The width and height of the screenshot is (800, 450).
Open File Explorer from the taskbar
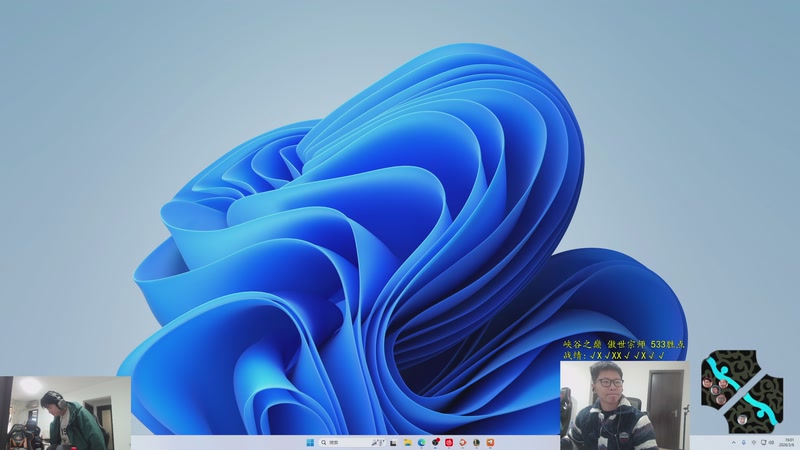(408, 442)
